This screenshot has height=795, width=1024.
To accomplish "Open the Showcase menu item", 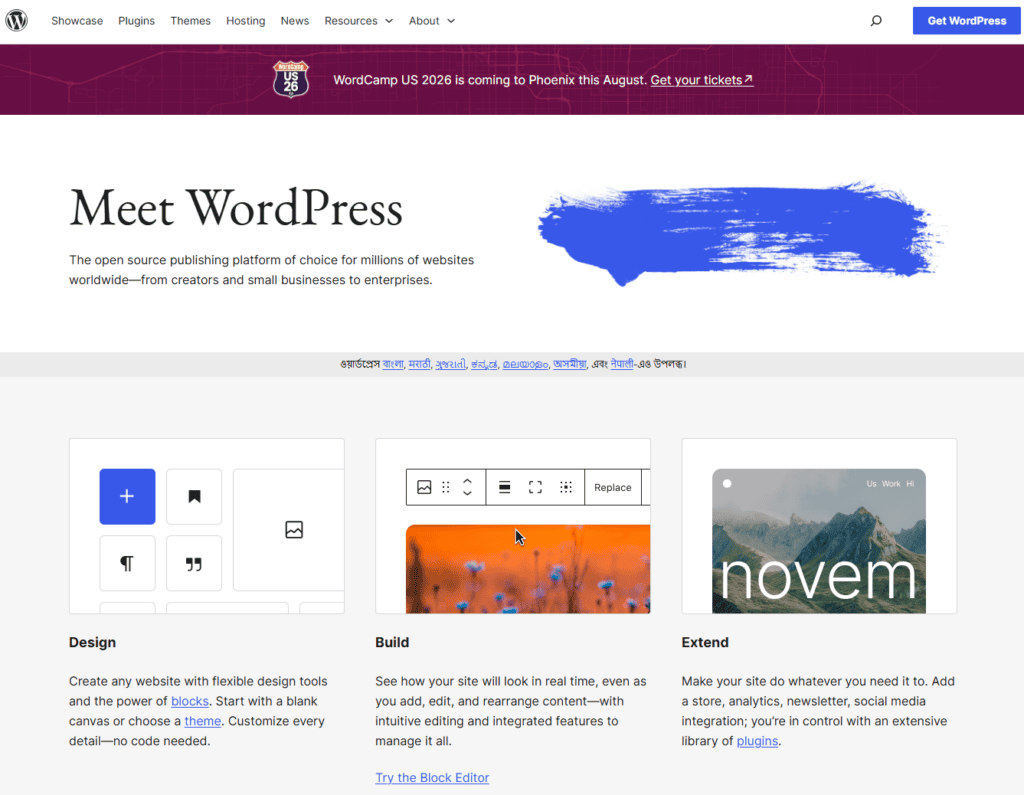I will [x=77, y=21].
